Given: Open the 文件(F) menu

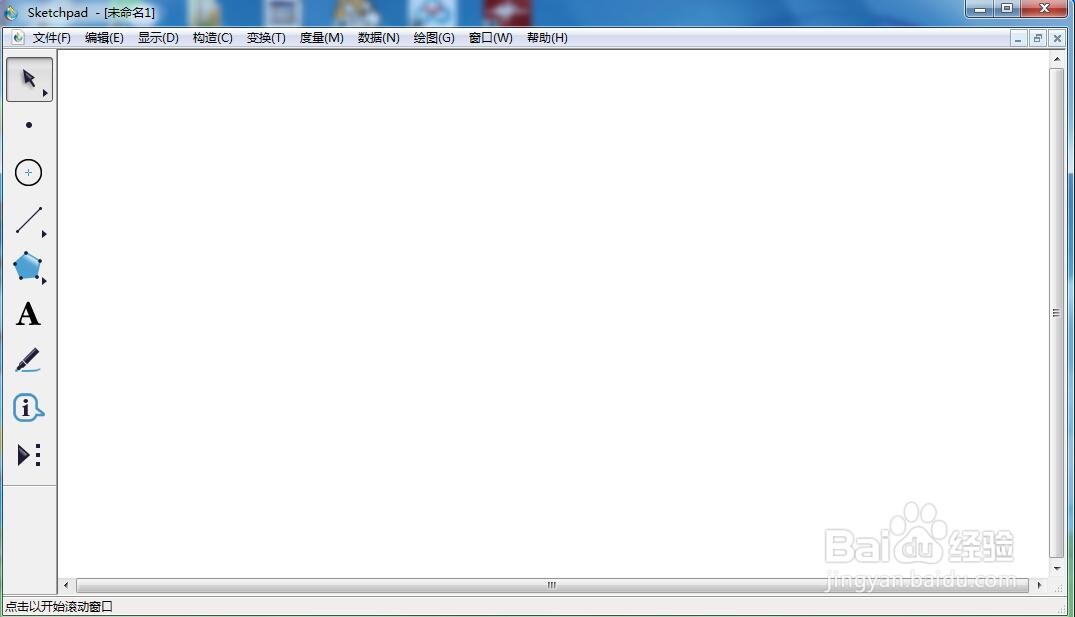Looking at the screenshot, I should (x=51, y=38).
